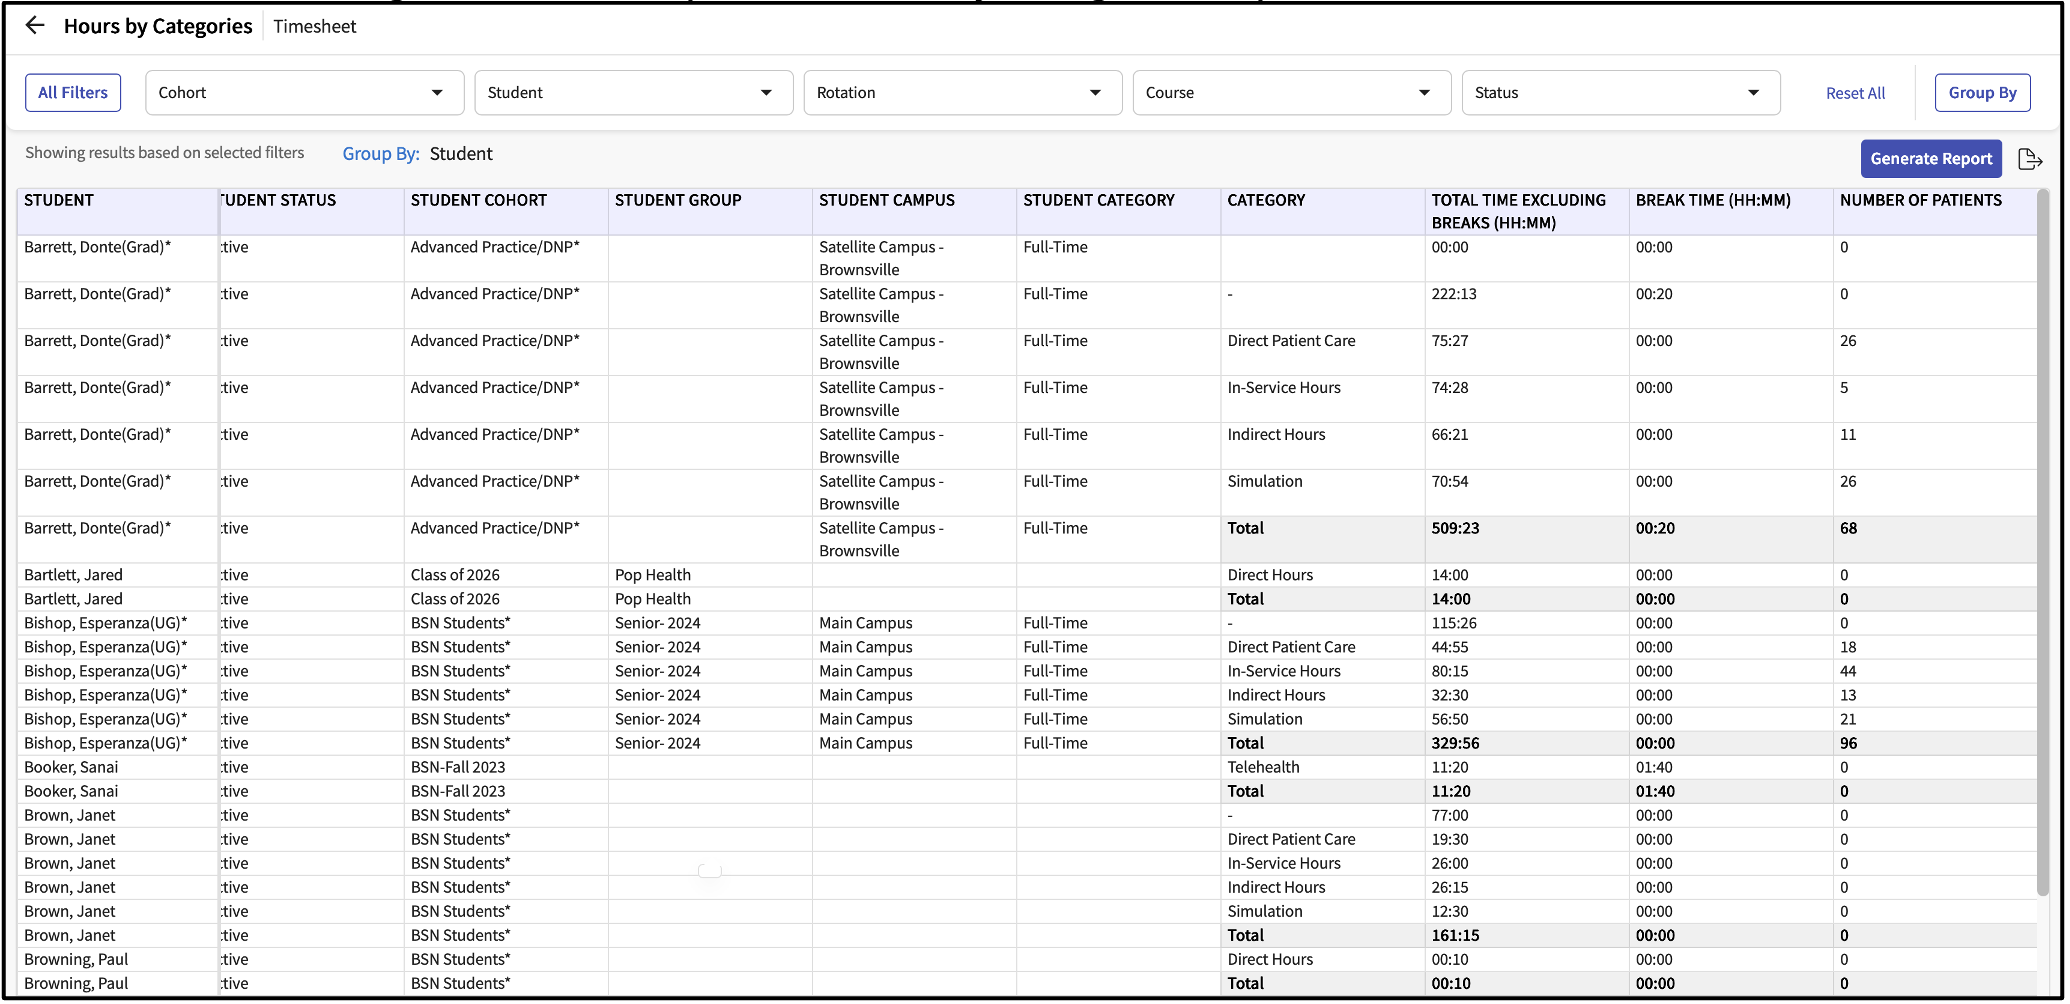Click the All Filters button
2070x1004 pixels.
click(73, 93)
